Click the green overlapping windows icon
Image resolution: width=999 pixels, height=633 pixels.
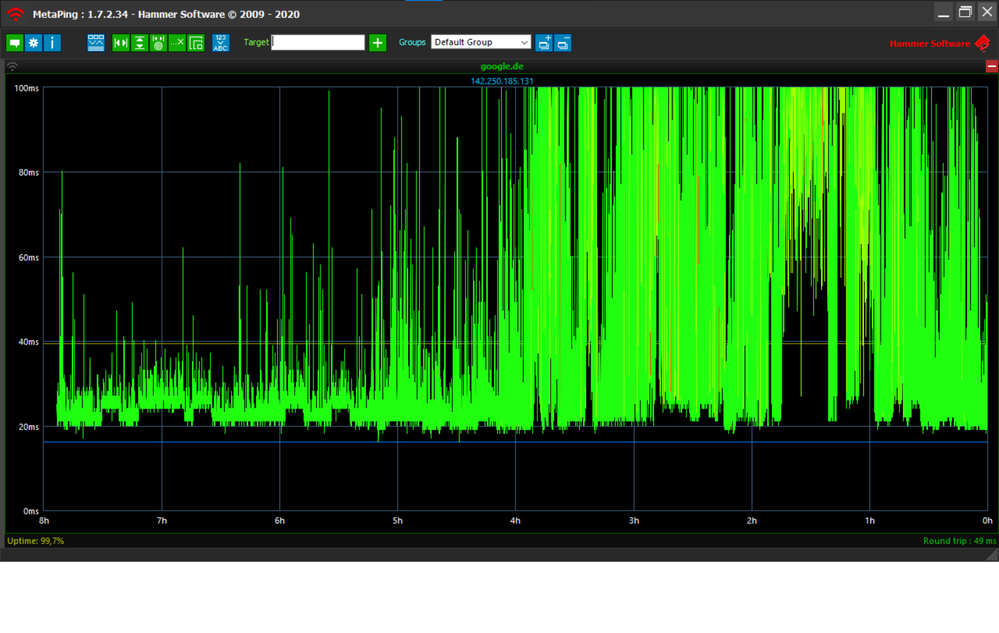point(196,43)
